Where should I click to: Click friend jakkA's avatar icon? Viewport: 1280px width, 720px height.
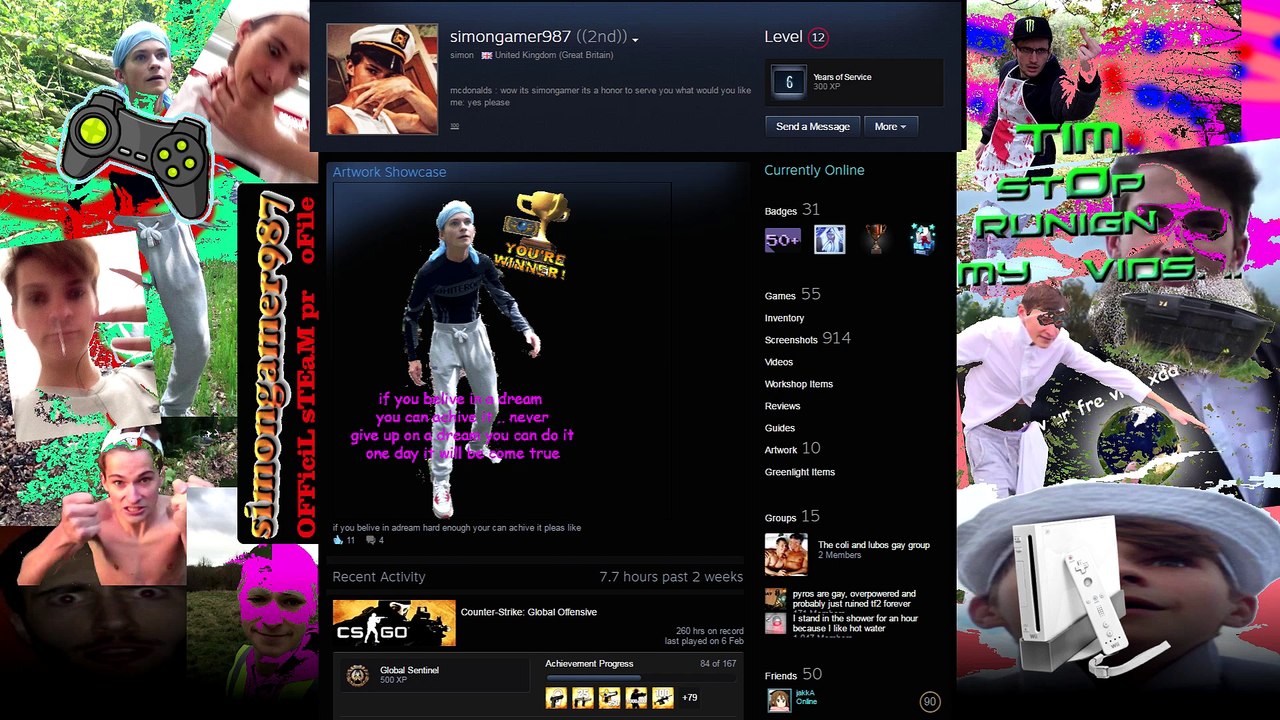coord(777,700)
